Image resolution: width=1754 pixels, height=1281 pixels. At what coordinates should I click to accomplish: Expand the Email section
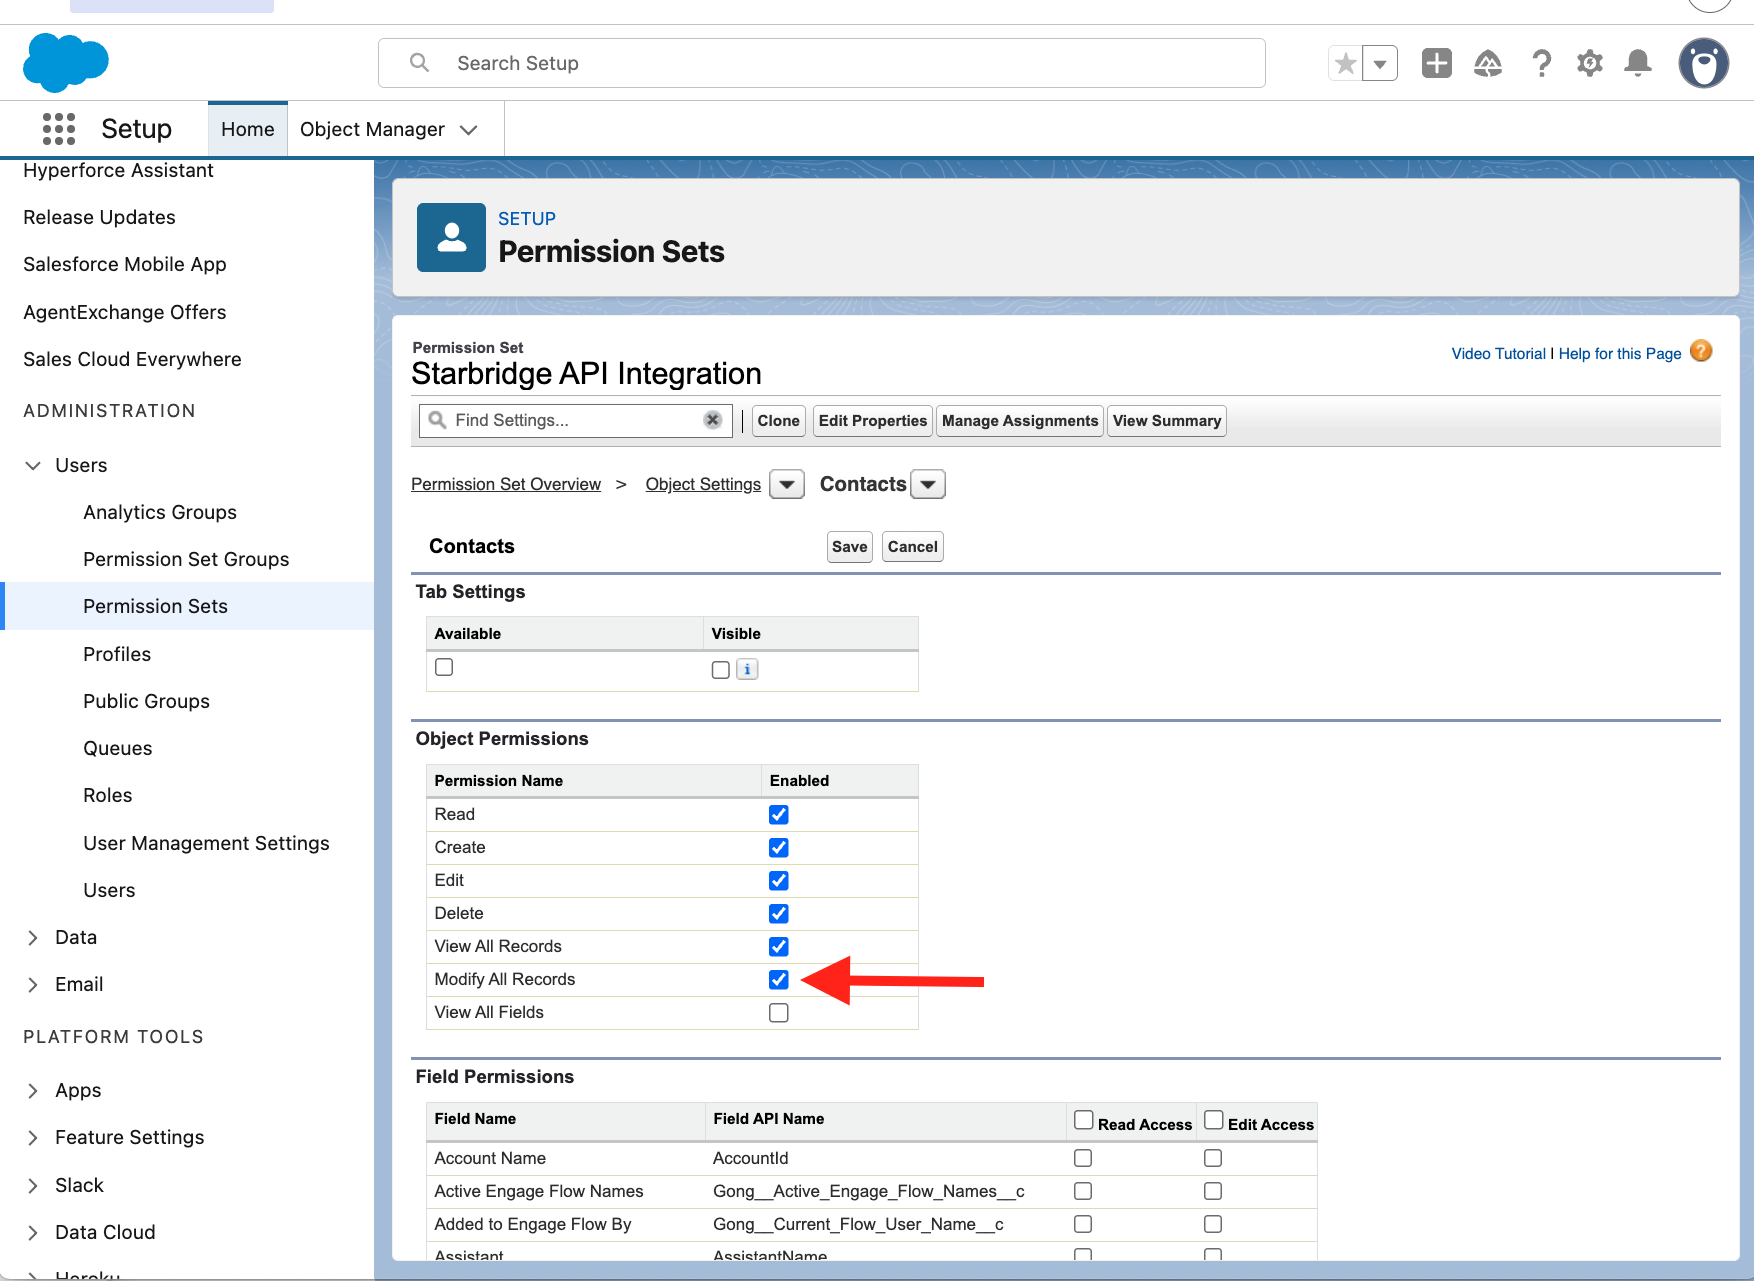tap(33, 984)
